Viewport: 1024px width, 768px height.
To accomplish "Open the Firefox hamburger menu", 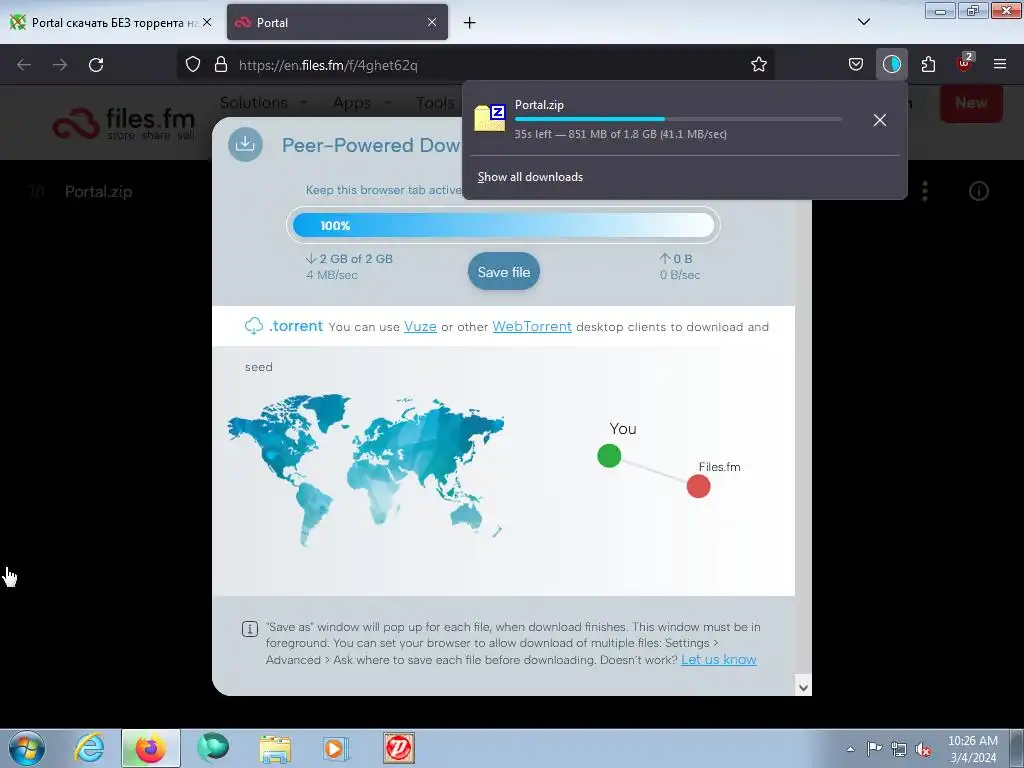I will tap(999, 65).
